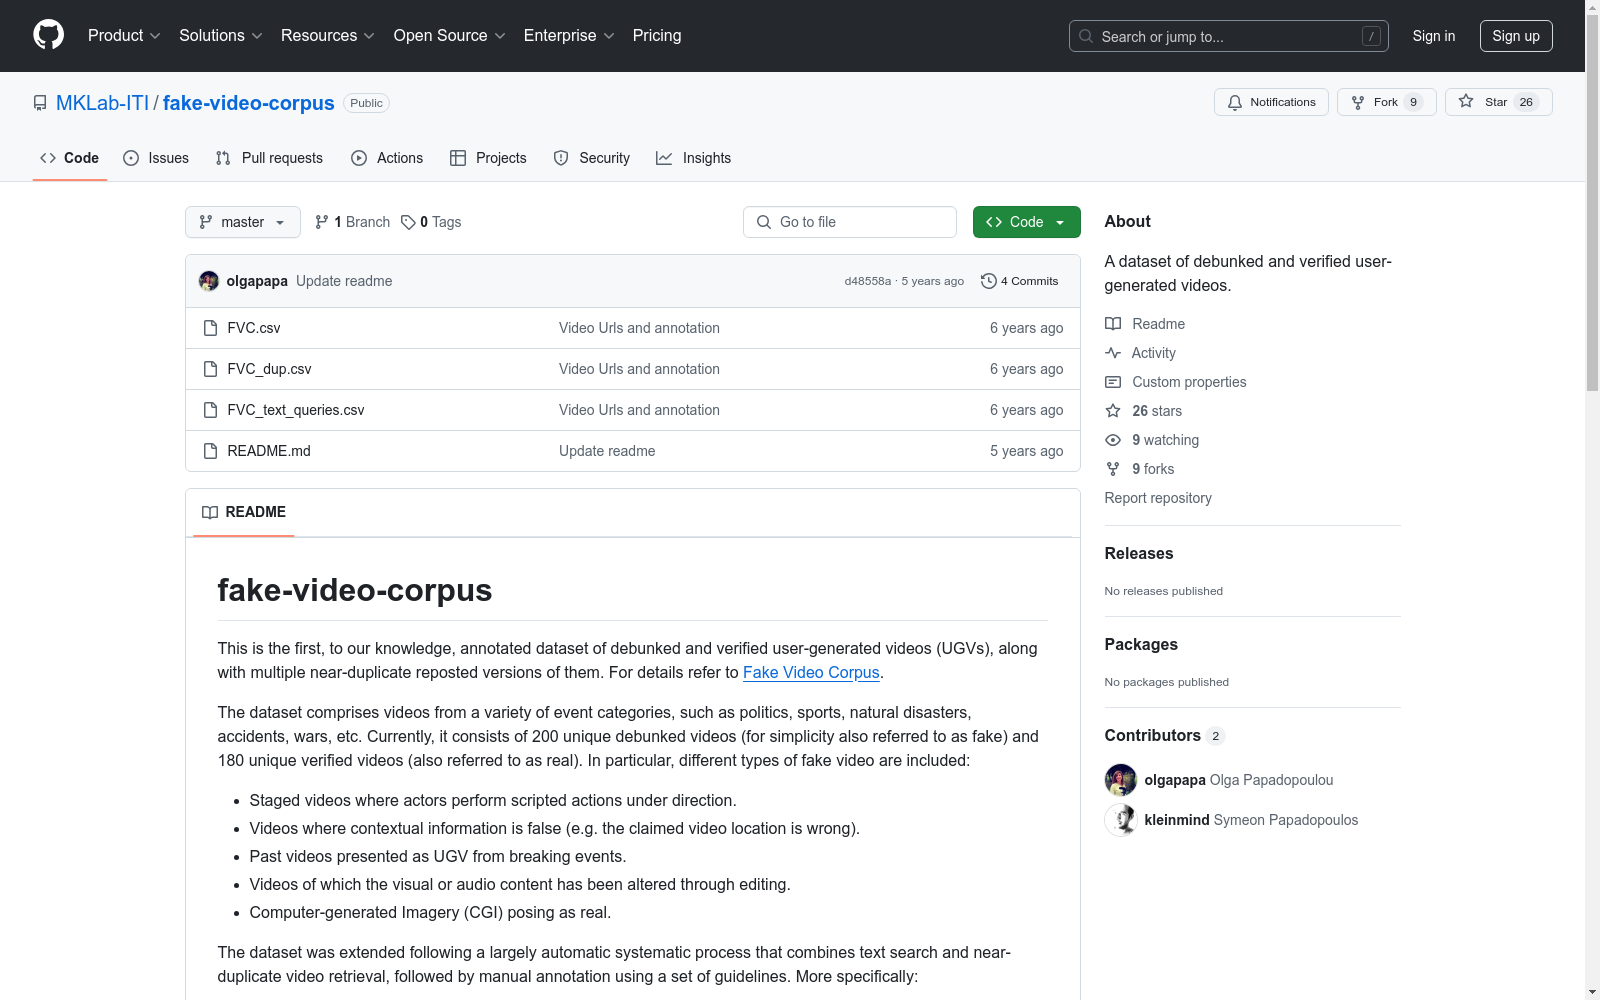Click kleinmind's avatar in Contributors
Viewport: 1600px width, 1000px height.
[x=1121, y=820]
